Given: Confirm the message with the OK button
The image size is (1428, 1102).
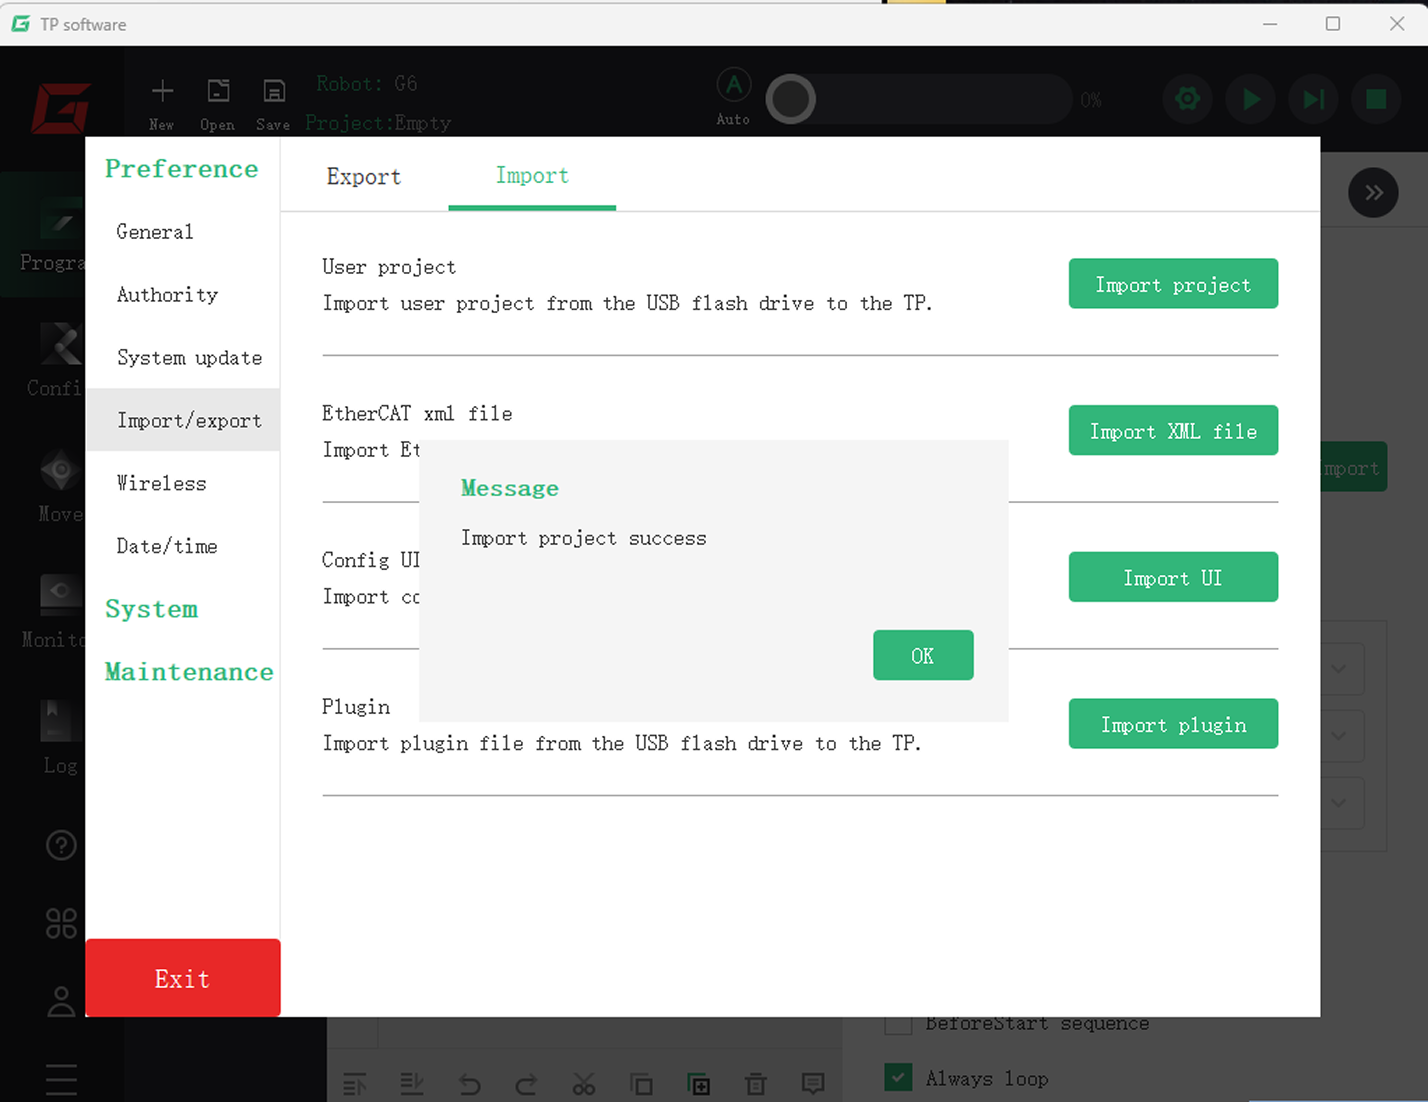Looking at the screenshot, I should 923,656.
